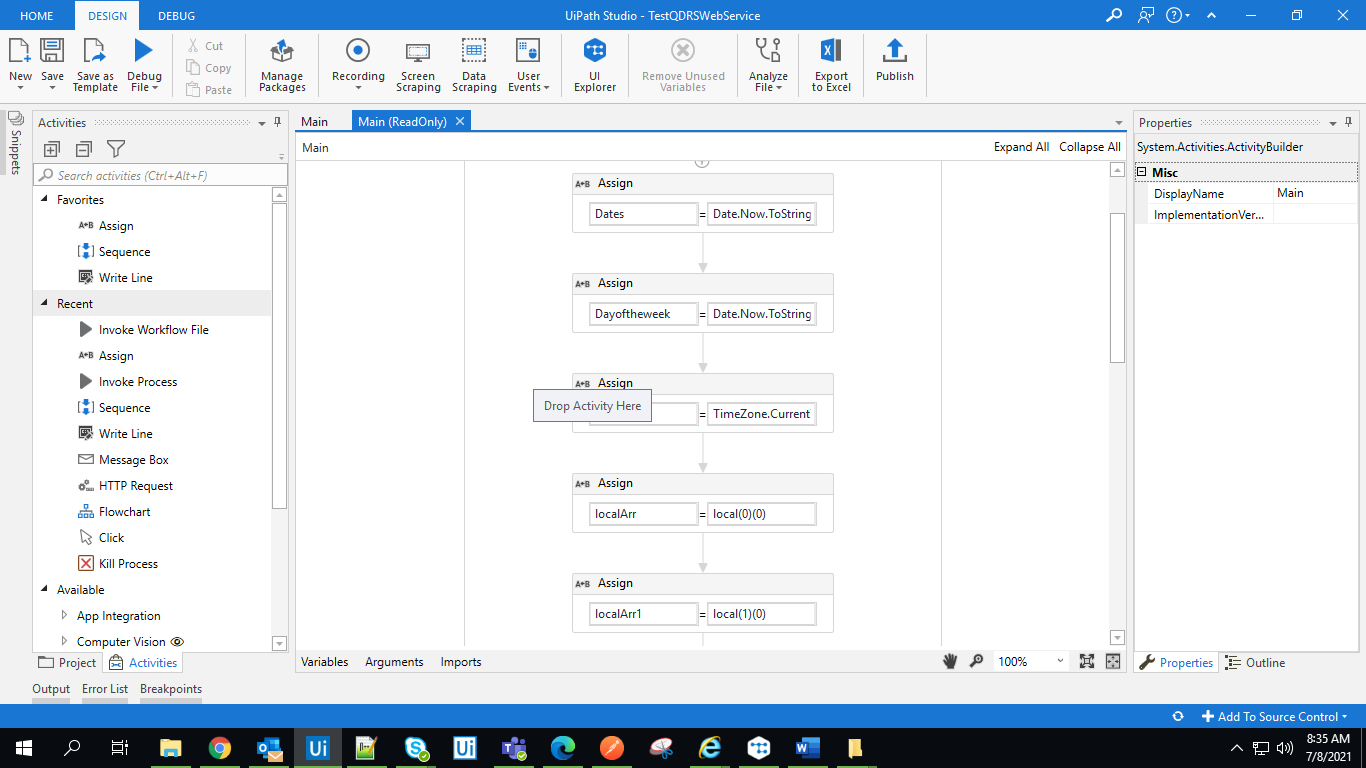Screen dimensions: 1366x768
Task: Expand Computer Vision node
Action: 64,641
